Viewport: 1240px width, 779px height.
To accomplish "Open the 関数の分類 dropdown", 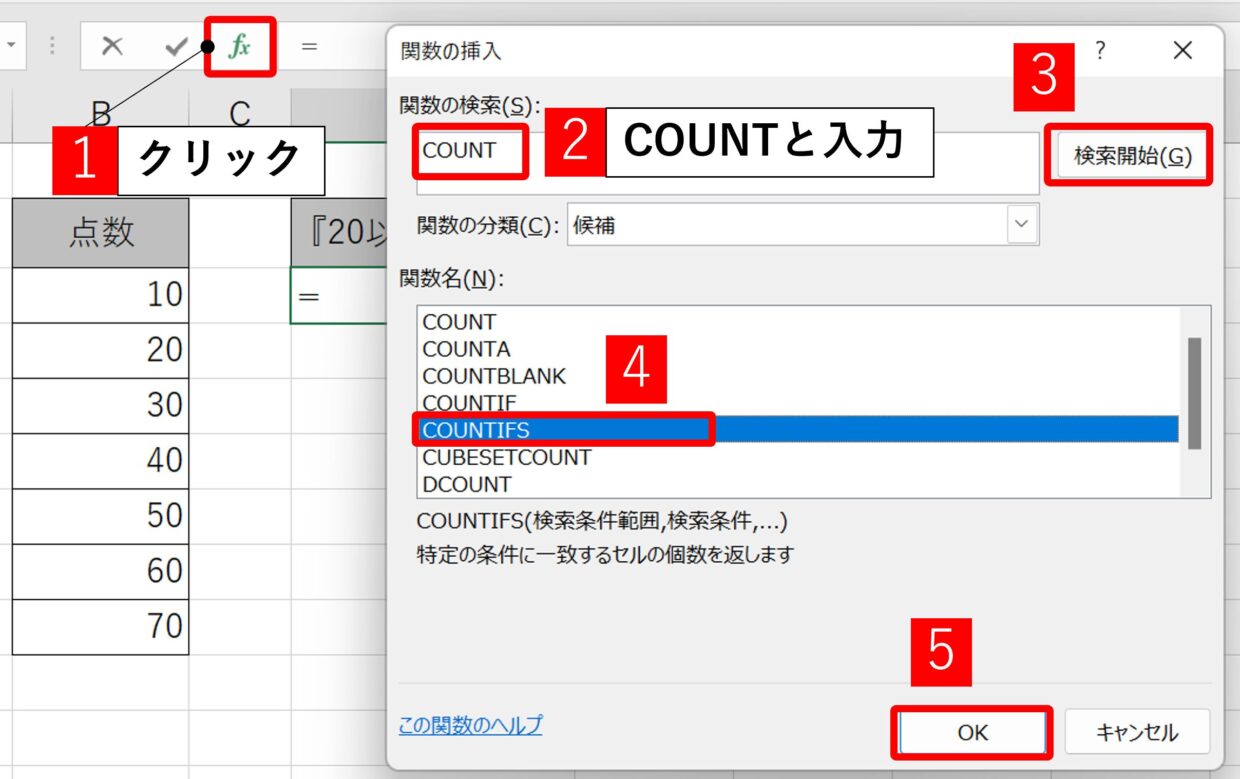I will pos(1020,225).
